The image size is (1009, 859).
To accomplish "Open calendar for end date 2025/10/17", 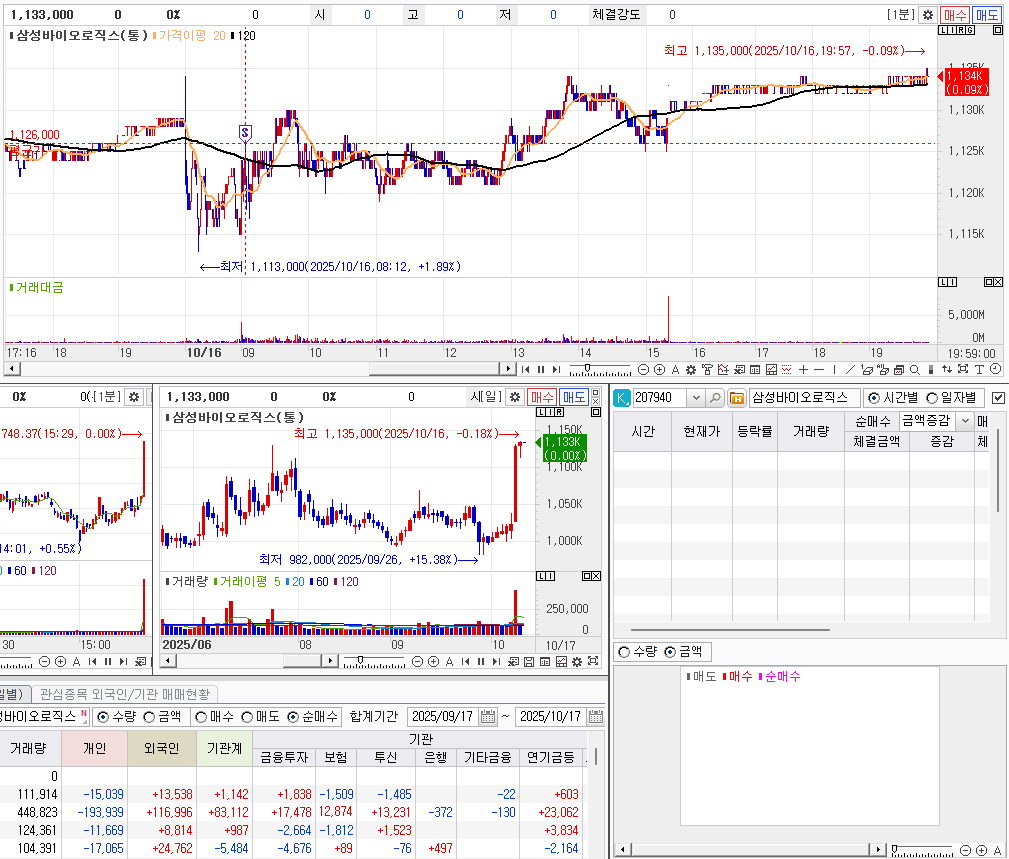I will coord(596,716).
